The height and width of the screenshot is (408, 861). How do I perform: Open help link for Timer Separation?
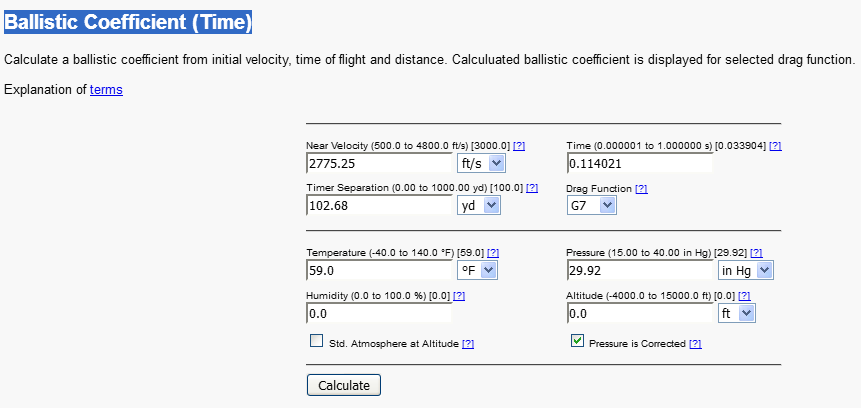pyautogui.click(x=532, y=188)
